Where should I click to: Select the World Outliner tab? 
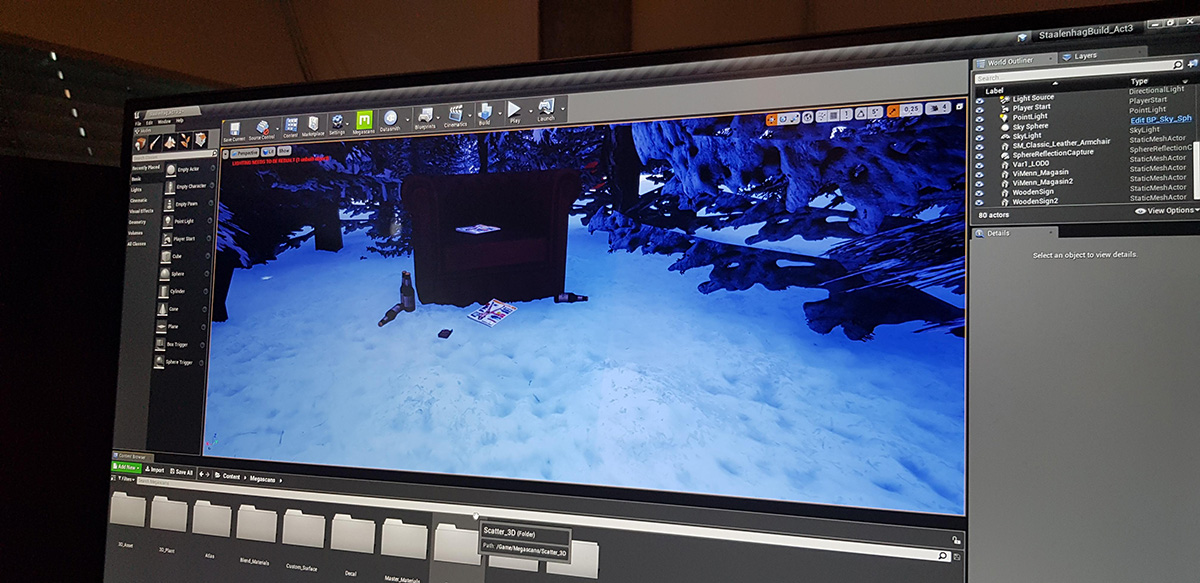pyautogui.click(x=1010, y=60)
